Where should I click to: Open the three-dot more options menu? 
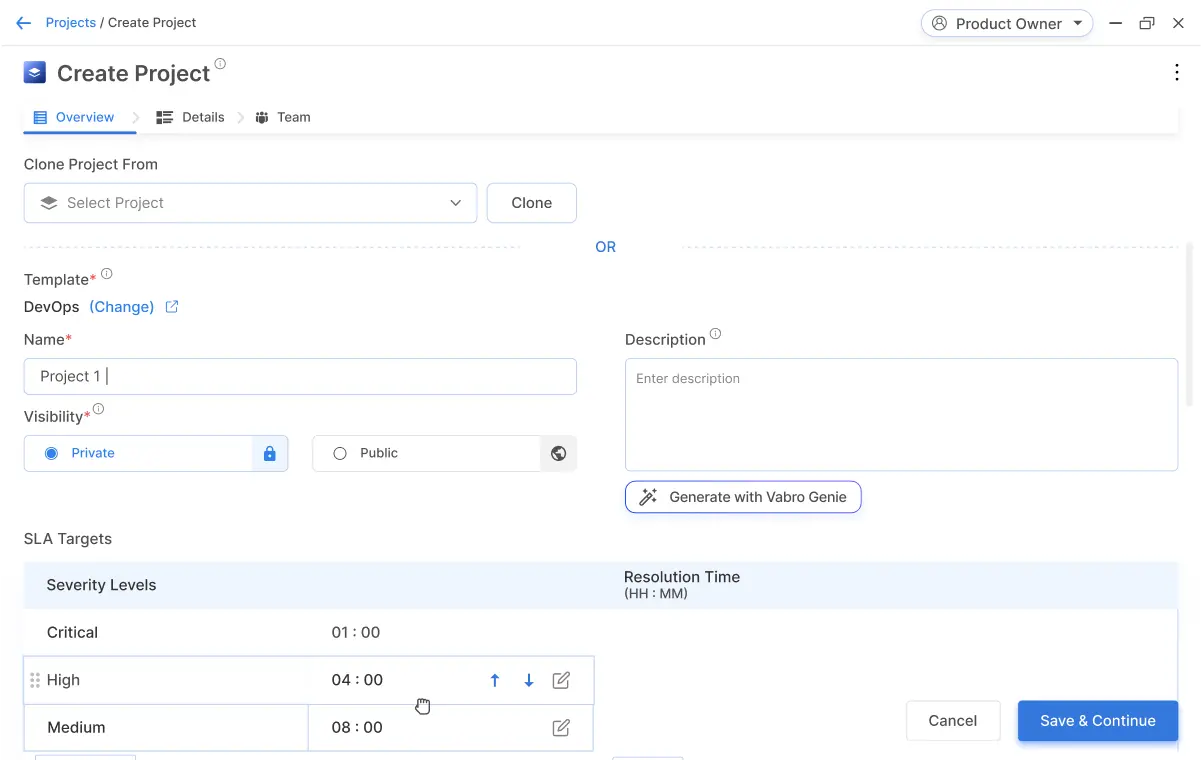point(1176,72)
